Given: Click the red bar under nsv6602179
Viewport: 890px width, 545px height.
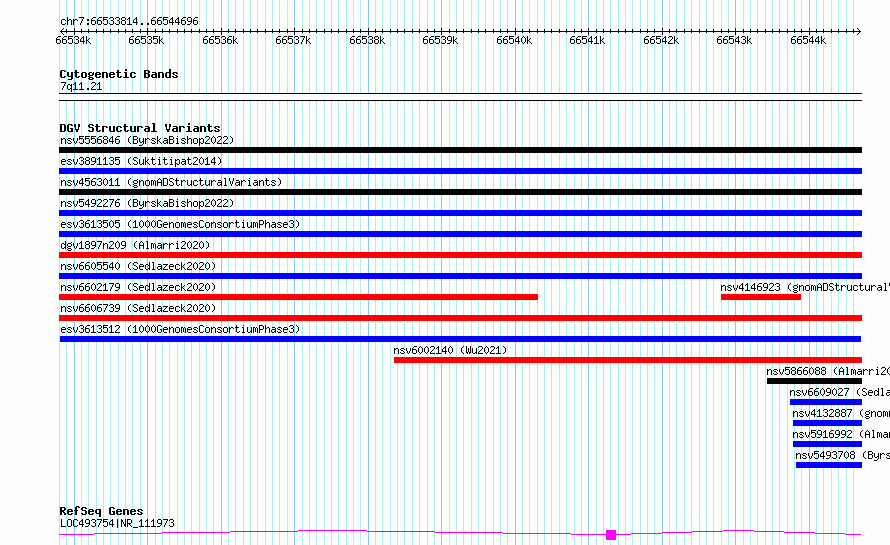Looking at the screenshot, I should [x=299, y=297].
